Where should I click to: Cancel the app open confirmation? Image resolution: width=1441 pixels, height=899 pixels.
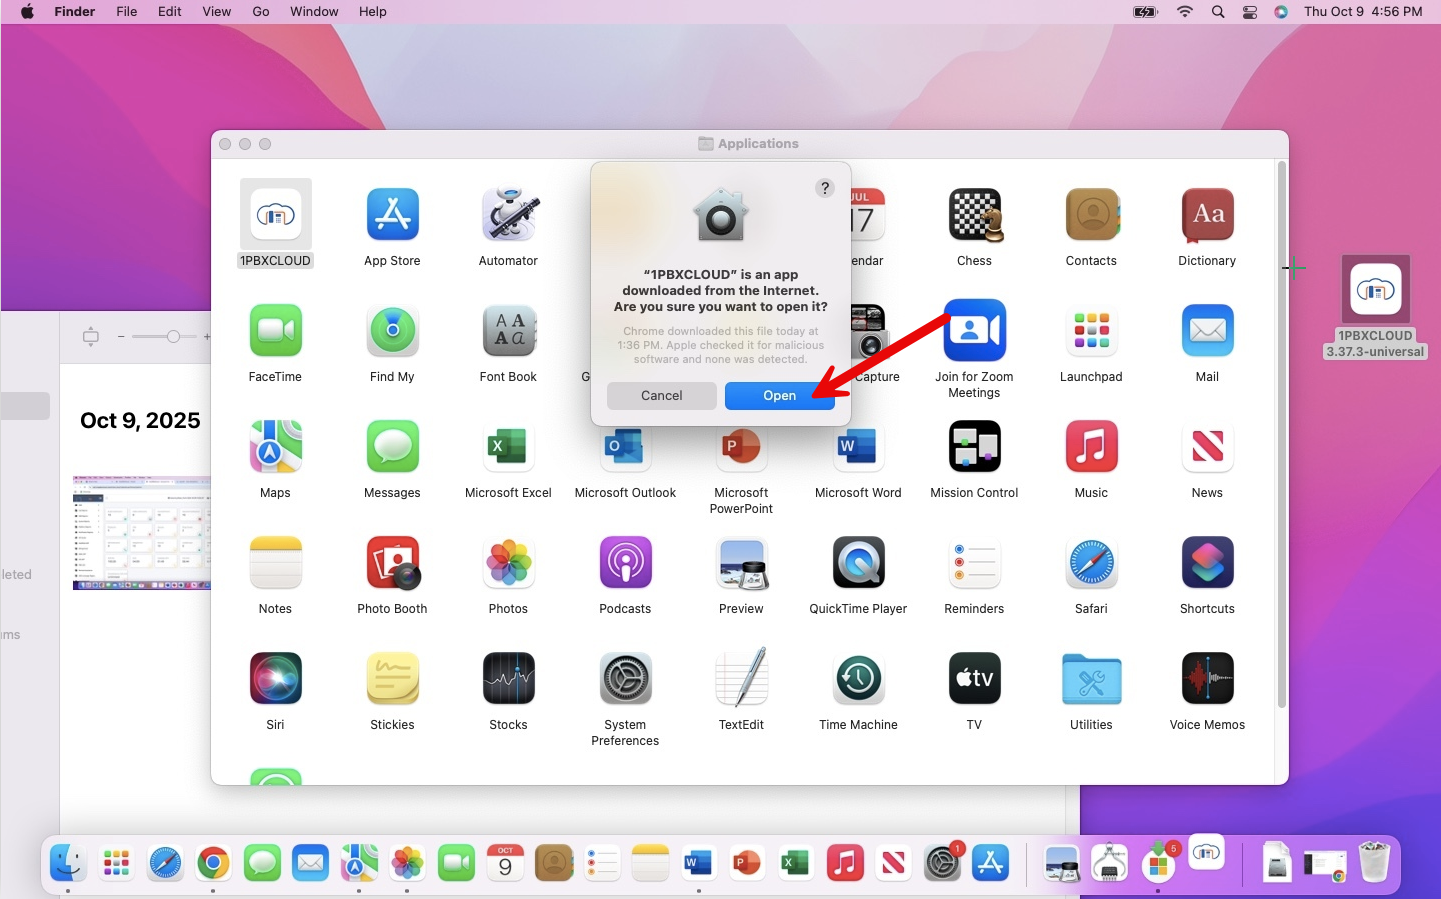(x=661, y=396)
